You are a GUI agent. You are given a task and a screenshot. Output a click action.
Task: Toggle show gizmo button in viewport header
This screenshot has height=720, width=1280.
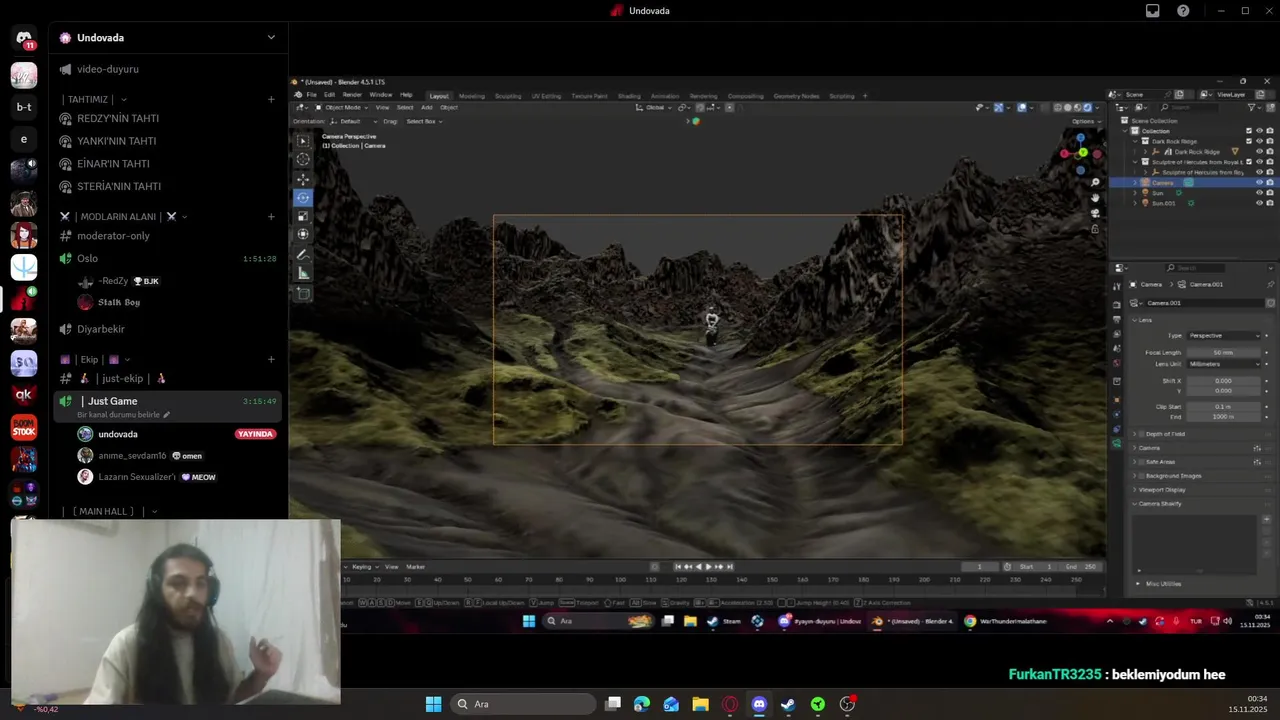(998, 107)
